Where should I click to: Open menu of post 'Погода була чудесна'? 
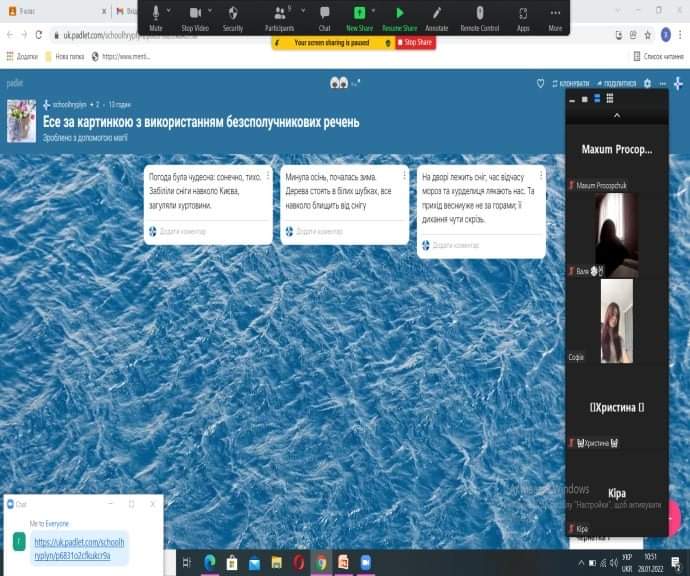(x=268, y=176)
